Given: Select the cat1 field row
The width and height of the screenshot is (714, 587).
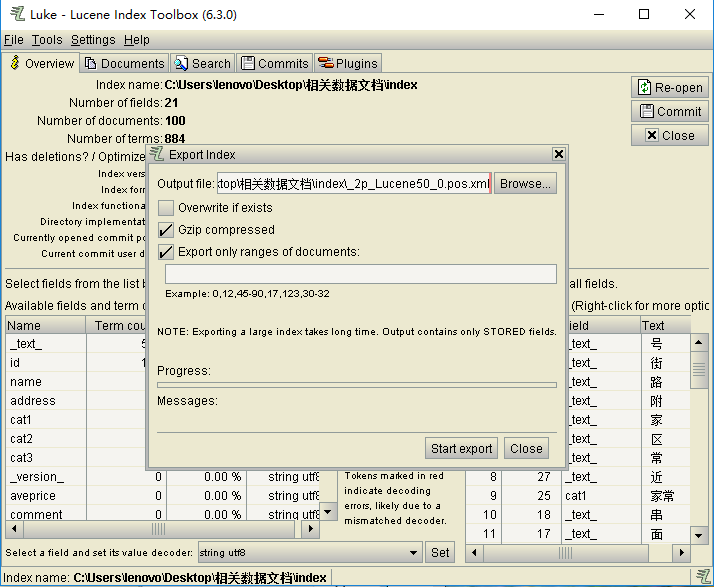Looking at the screenshot, I should coord(76,420).
